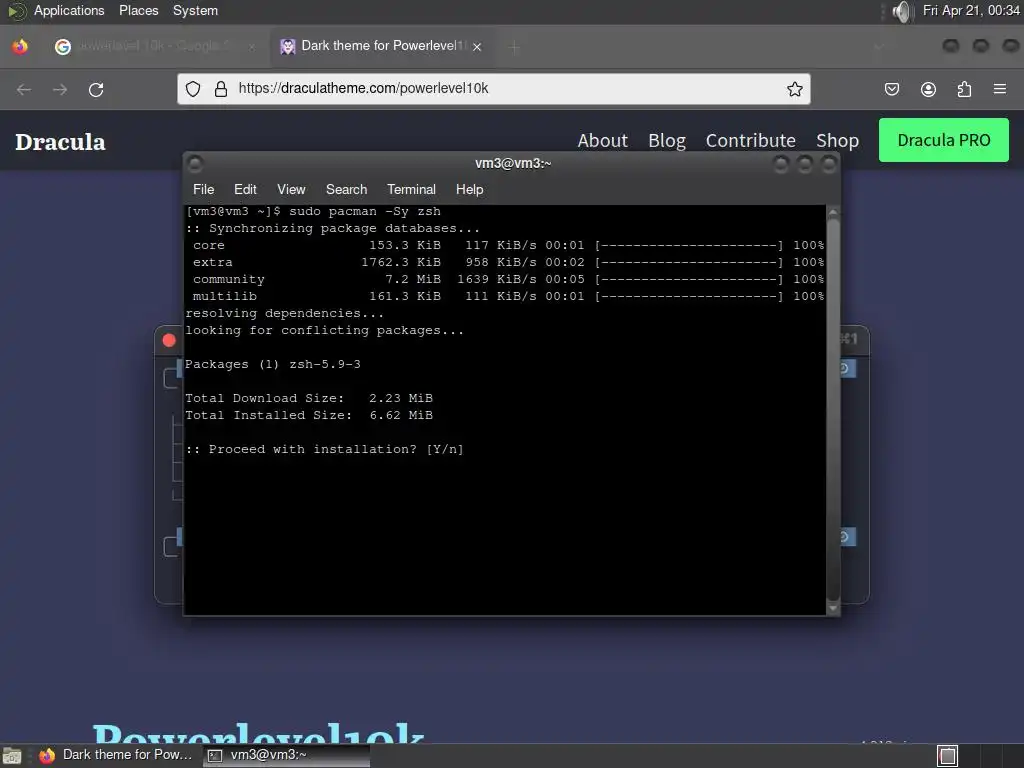
Task: Open the System menu
Action: point(195,10)
